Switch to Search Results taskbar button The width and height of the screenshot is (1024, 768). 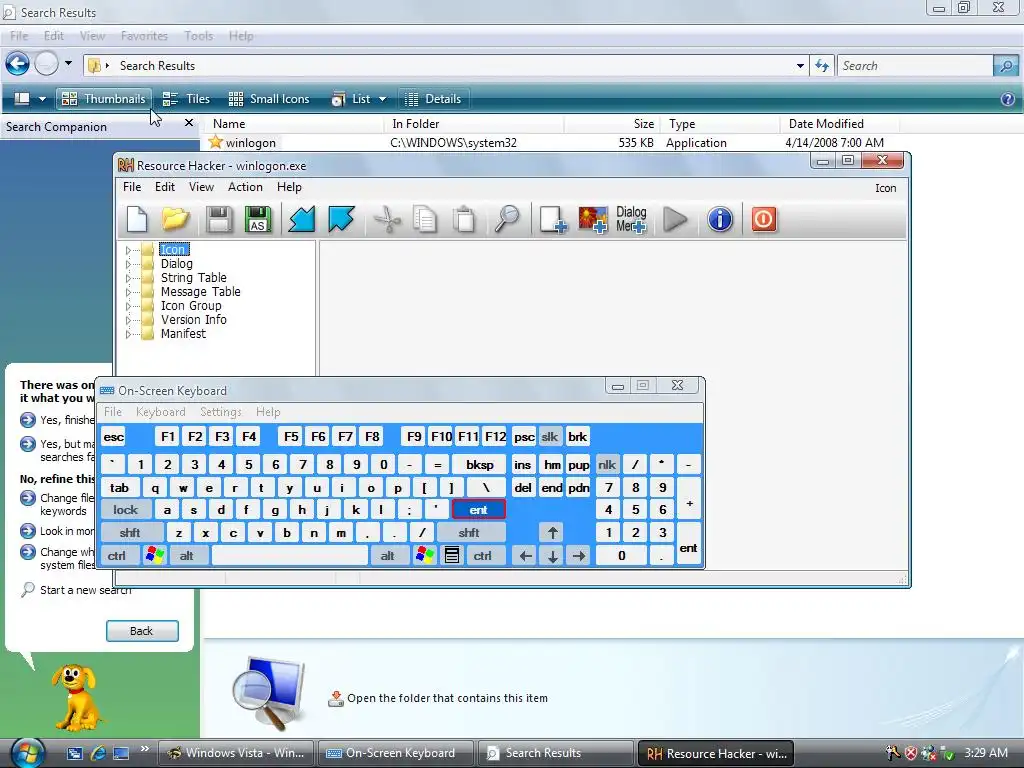[554, 753]
